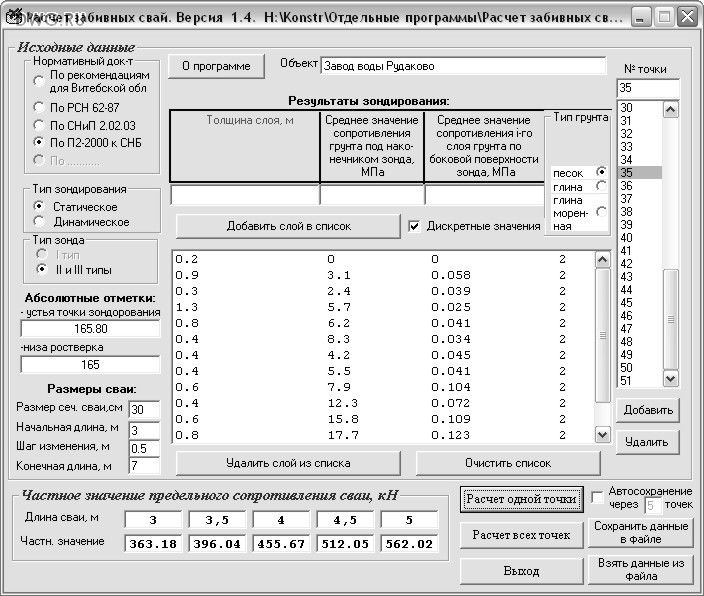Click 'Добавить слой в список' button
This screenshot has height=596, width=704.
(x=288, y=226)
